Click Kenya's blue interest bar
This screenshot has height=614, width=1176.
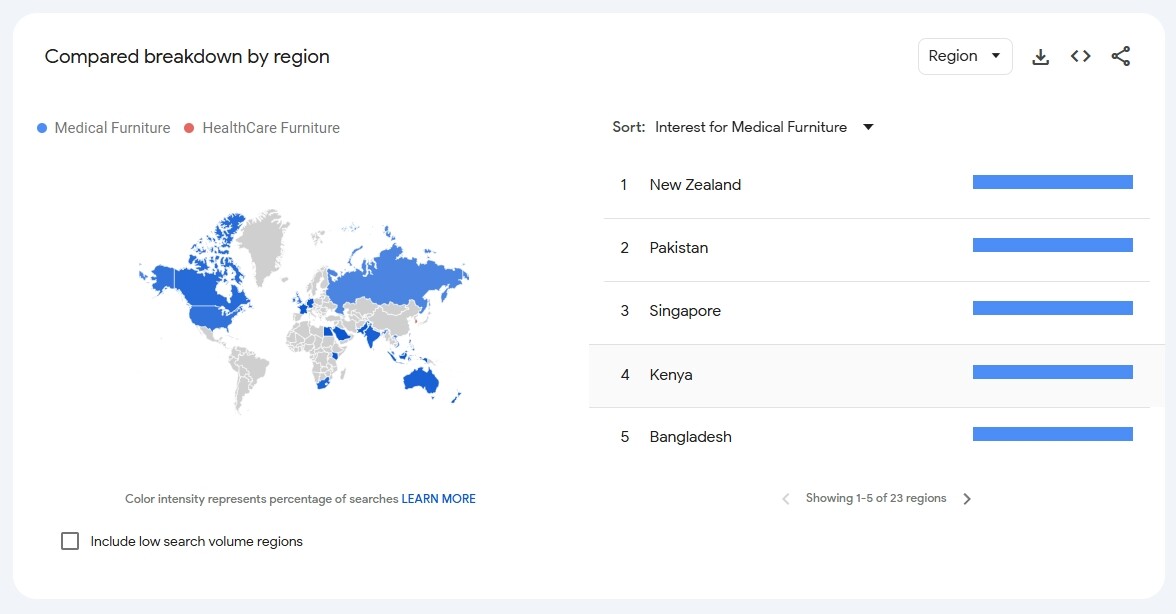1052,372
